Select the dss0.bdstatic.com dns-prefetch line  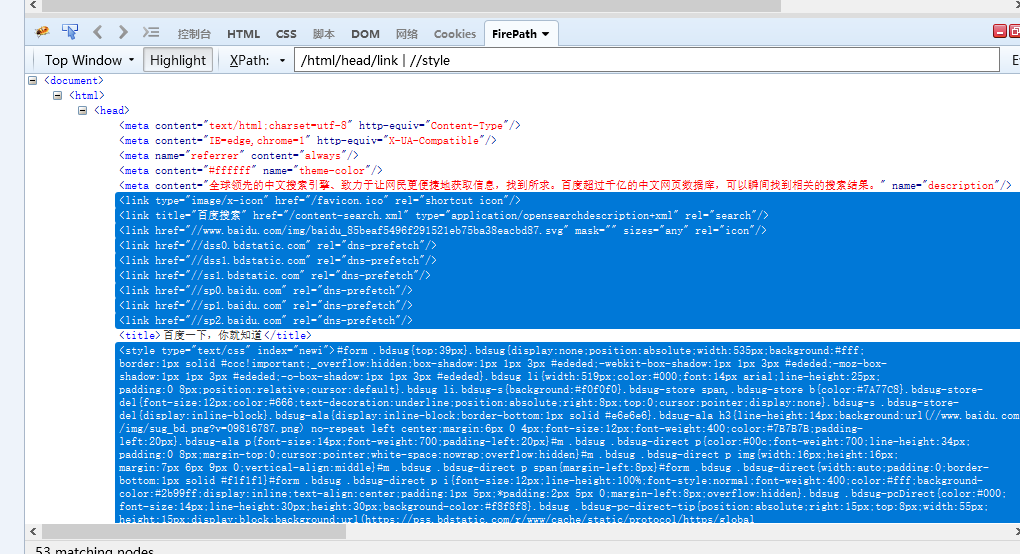point(277,245)
